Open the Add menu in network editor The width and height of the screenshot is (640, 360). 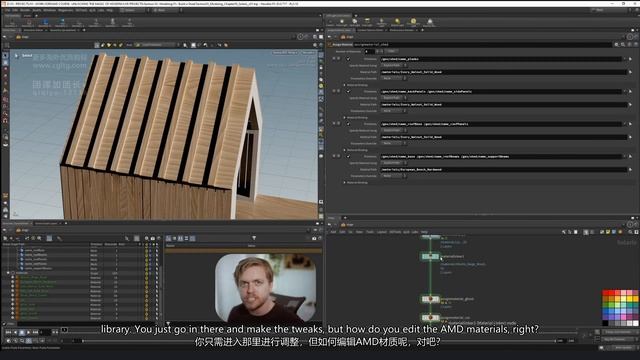point(333,232)
